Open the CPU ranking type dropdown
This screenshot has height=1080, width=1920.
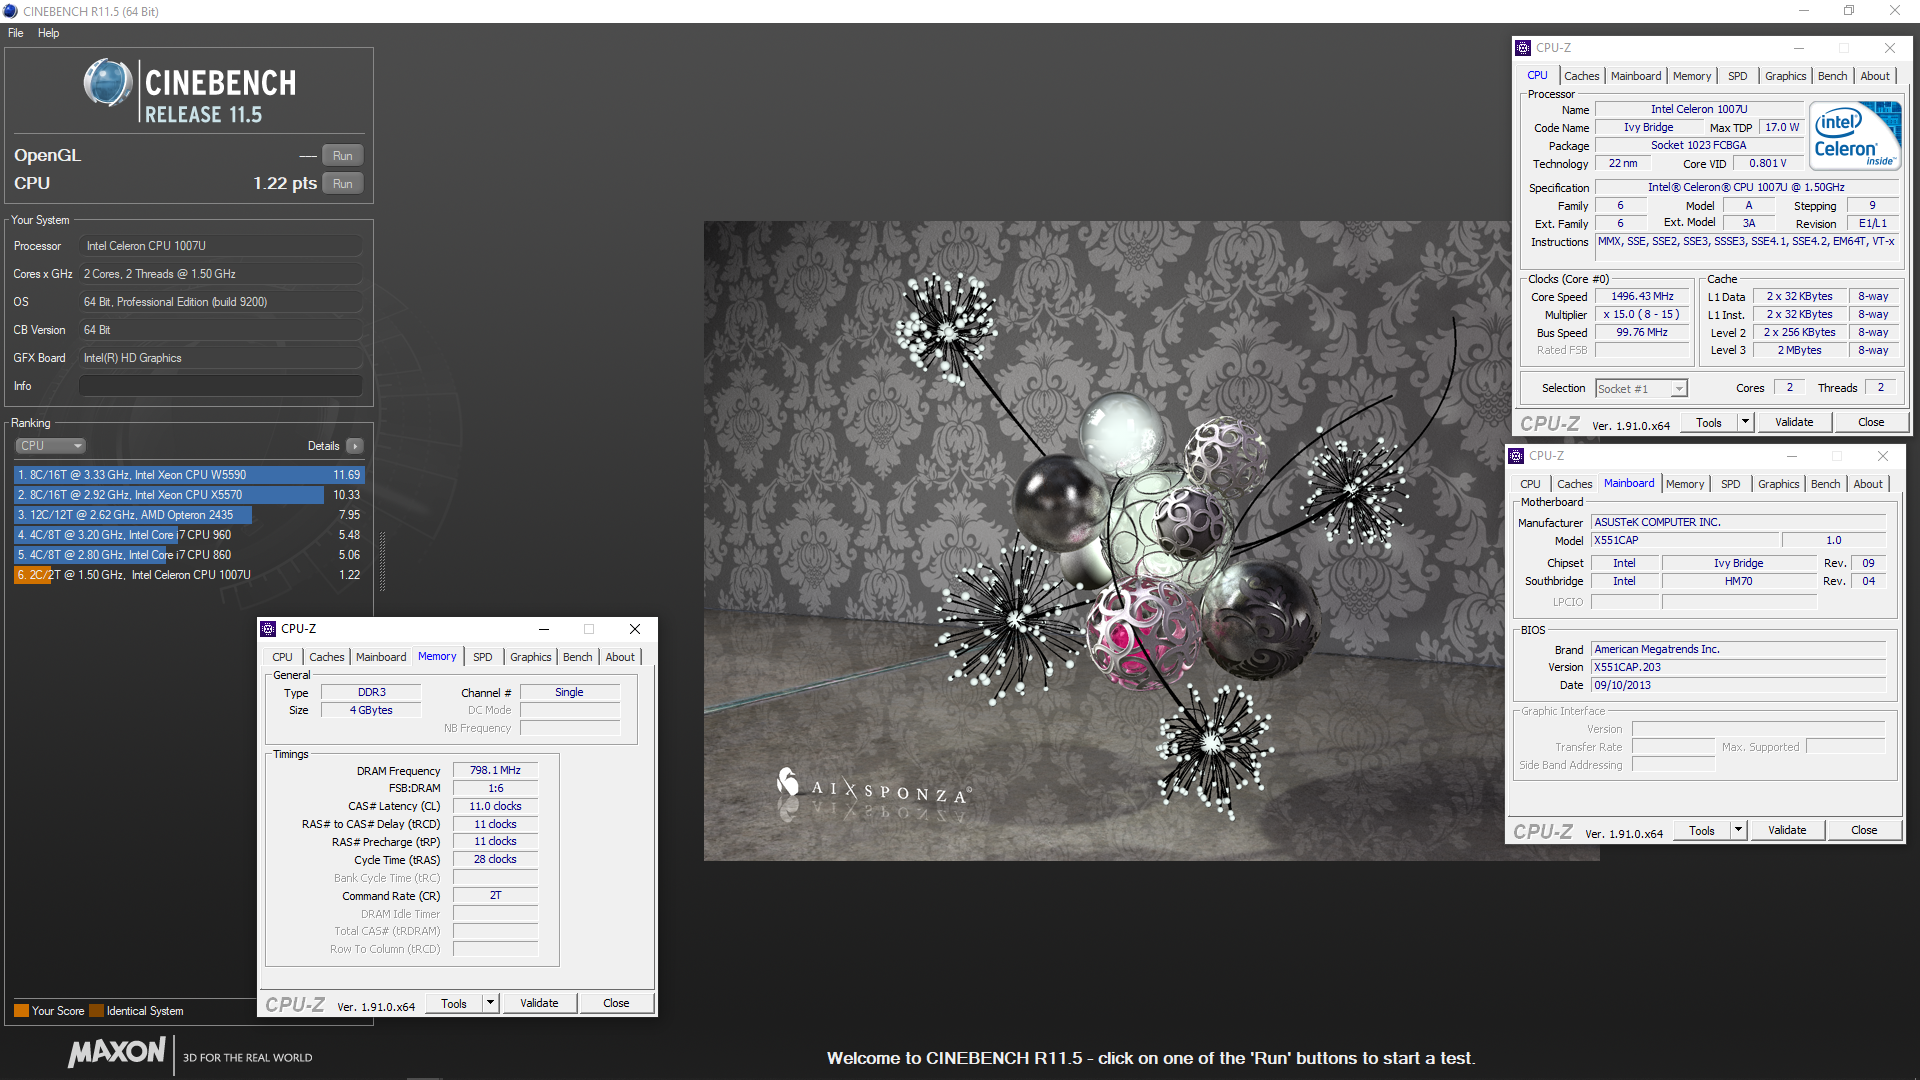pyautogui.click(x=50, y=446)
